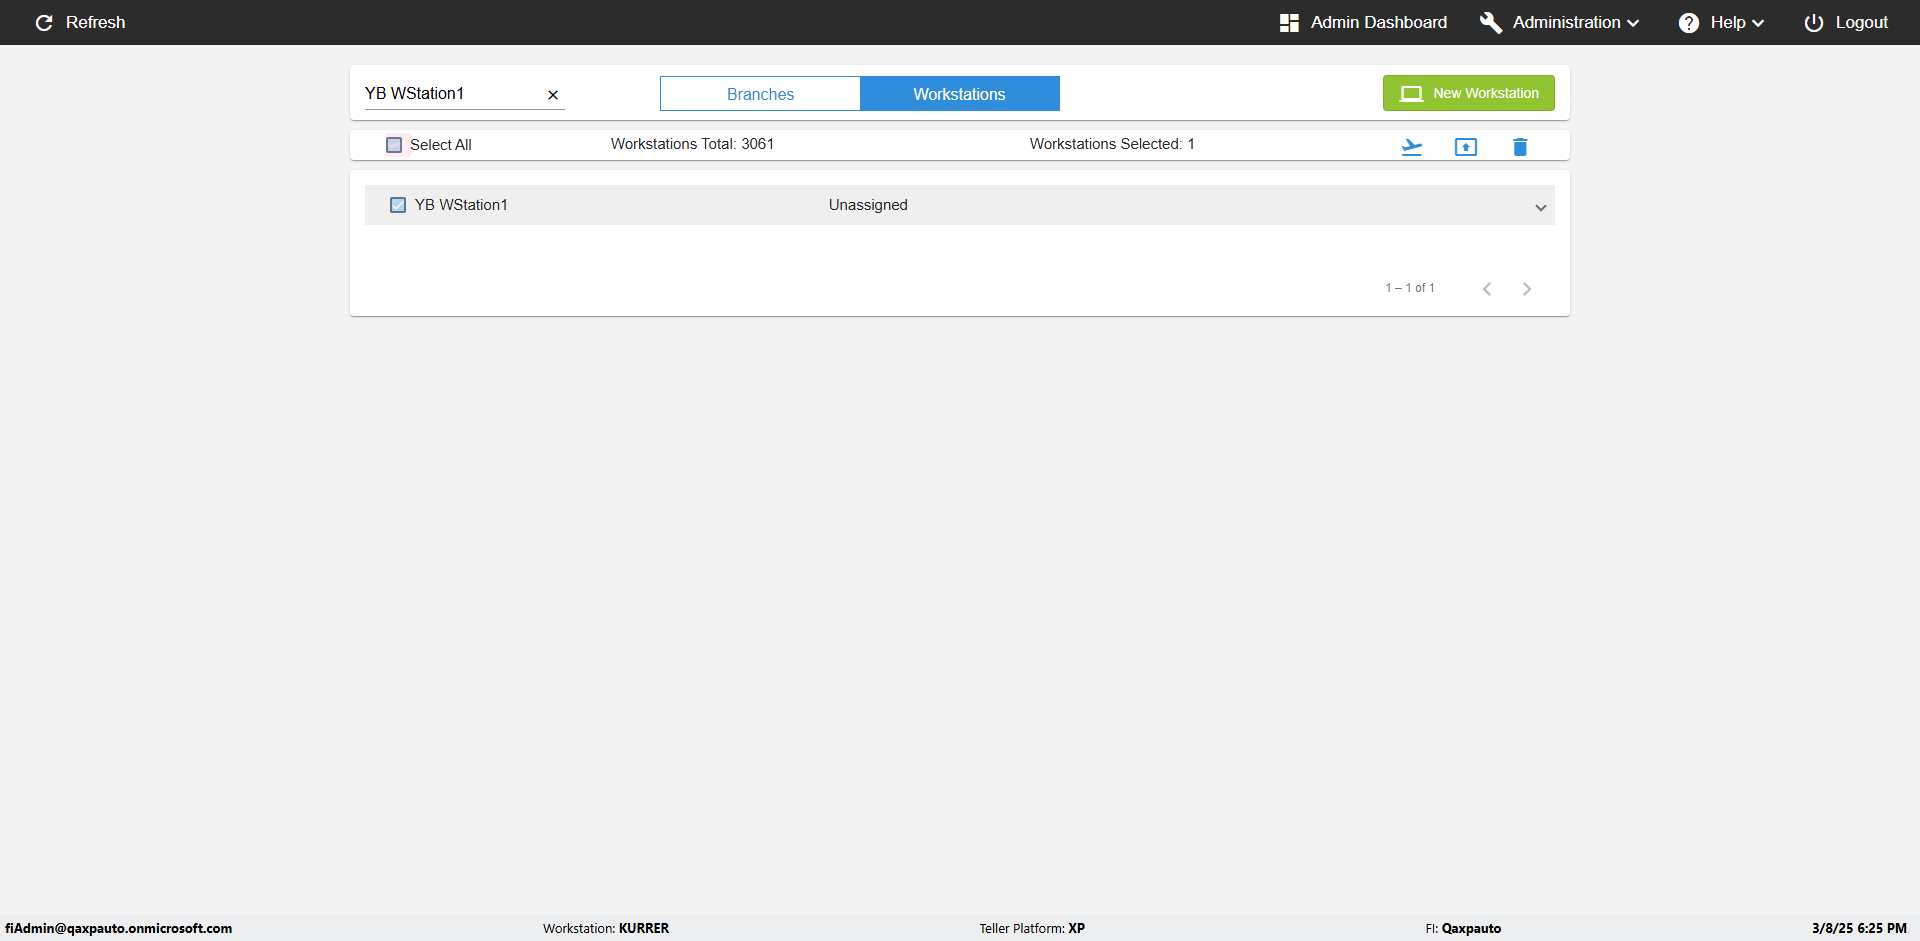
Task: Uncheck the YB WStation1 checkbox
Action: tap(398, 205)
